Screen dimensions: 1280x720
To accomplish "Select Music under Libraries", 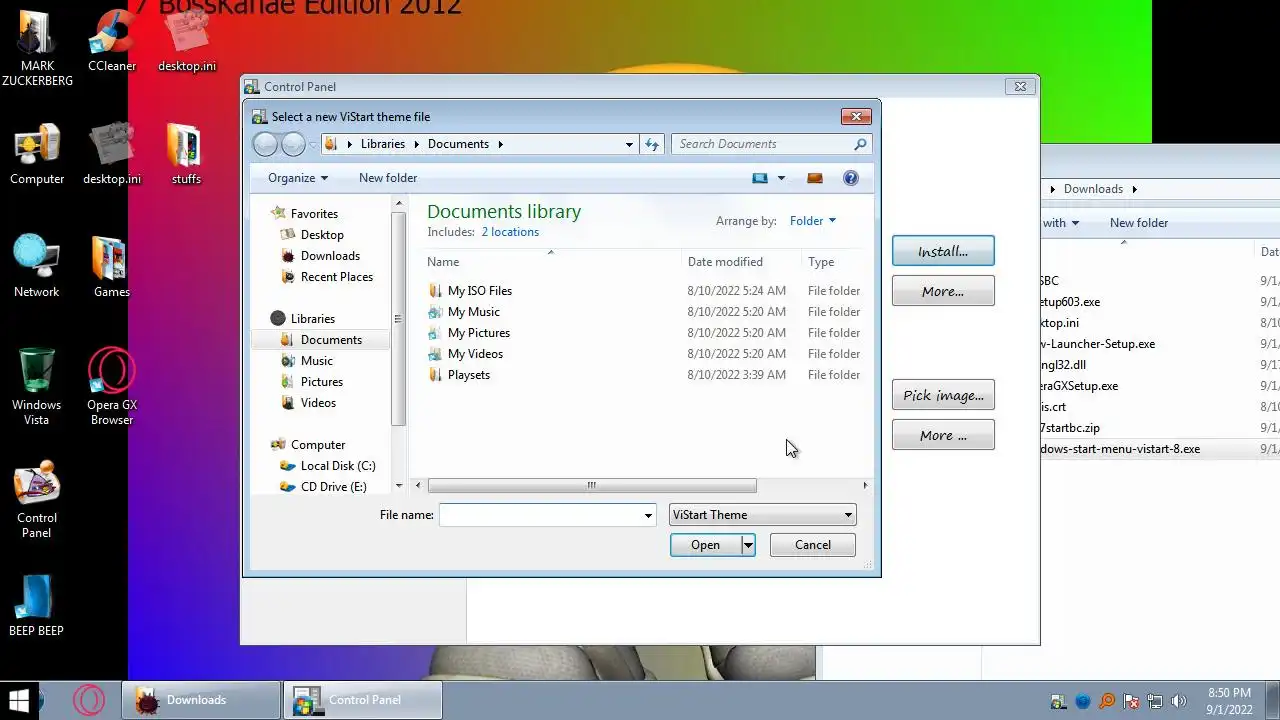I will point(317,361).
